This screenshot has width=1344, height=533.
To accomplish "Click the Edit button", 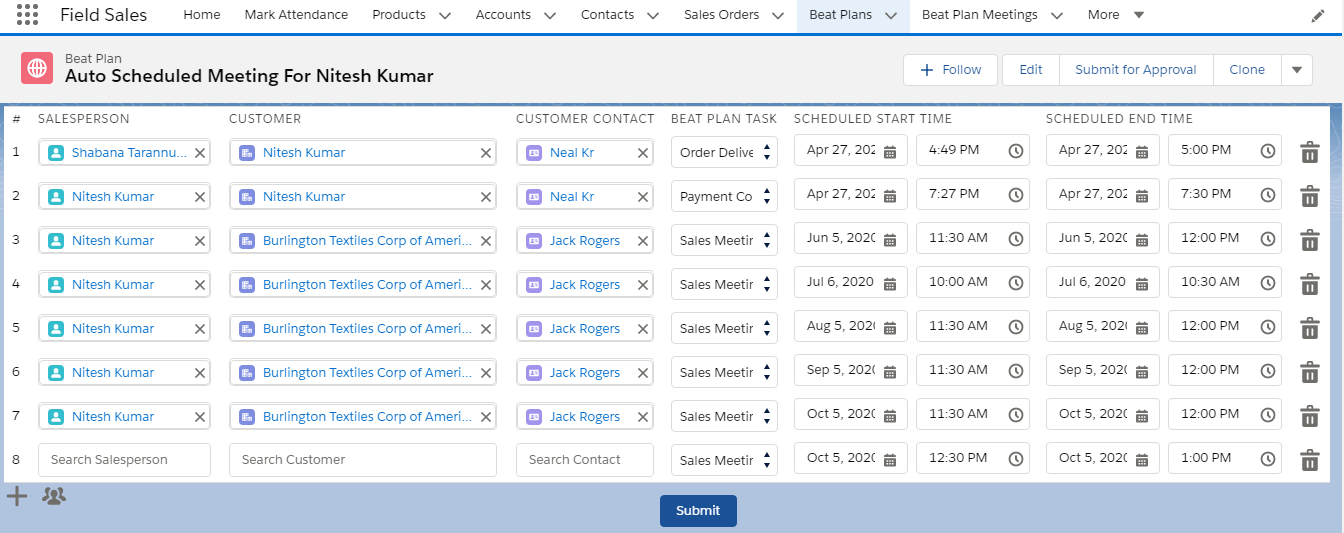I will (1031, 70).
